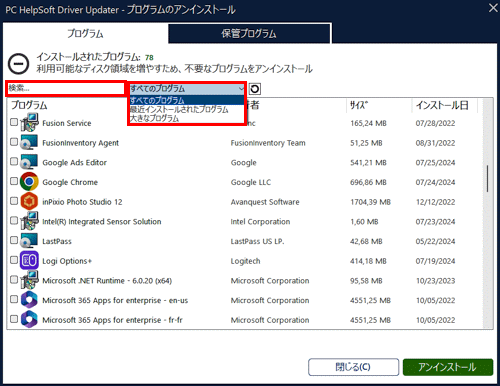Click the FusionInventory Agent icon
500x386 pixels.
[29, 142]
